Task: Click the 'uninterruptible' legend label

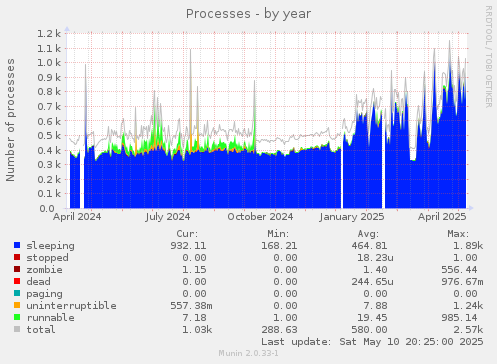Action: [71, 306]
